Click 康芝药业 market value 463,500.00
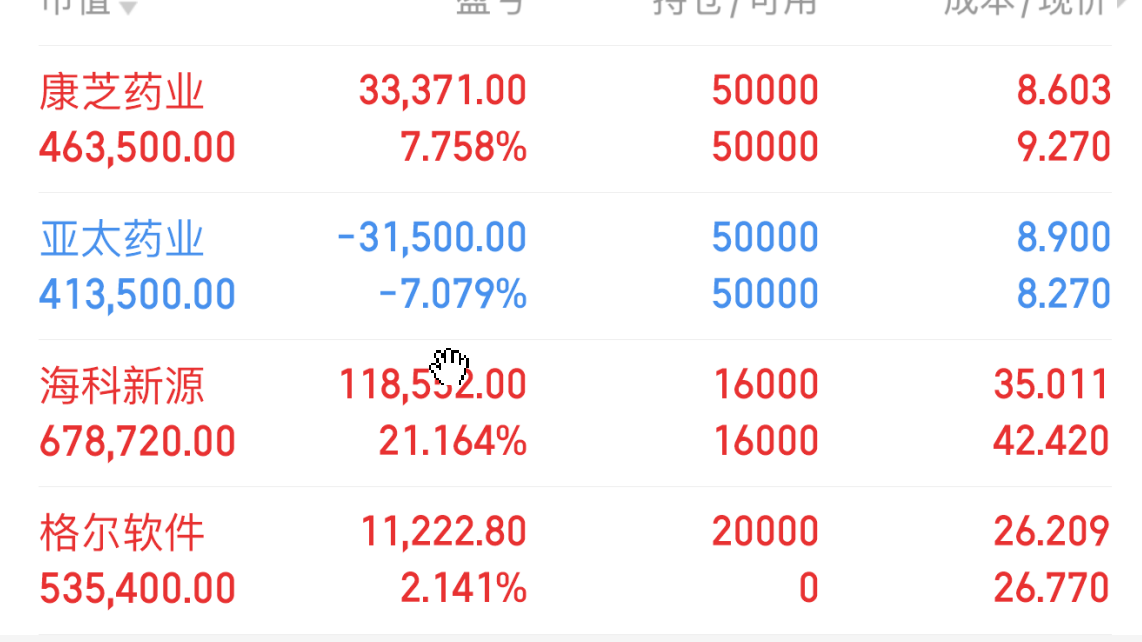 pos(137,147)
